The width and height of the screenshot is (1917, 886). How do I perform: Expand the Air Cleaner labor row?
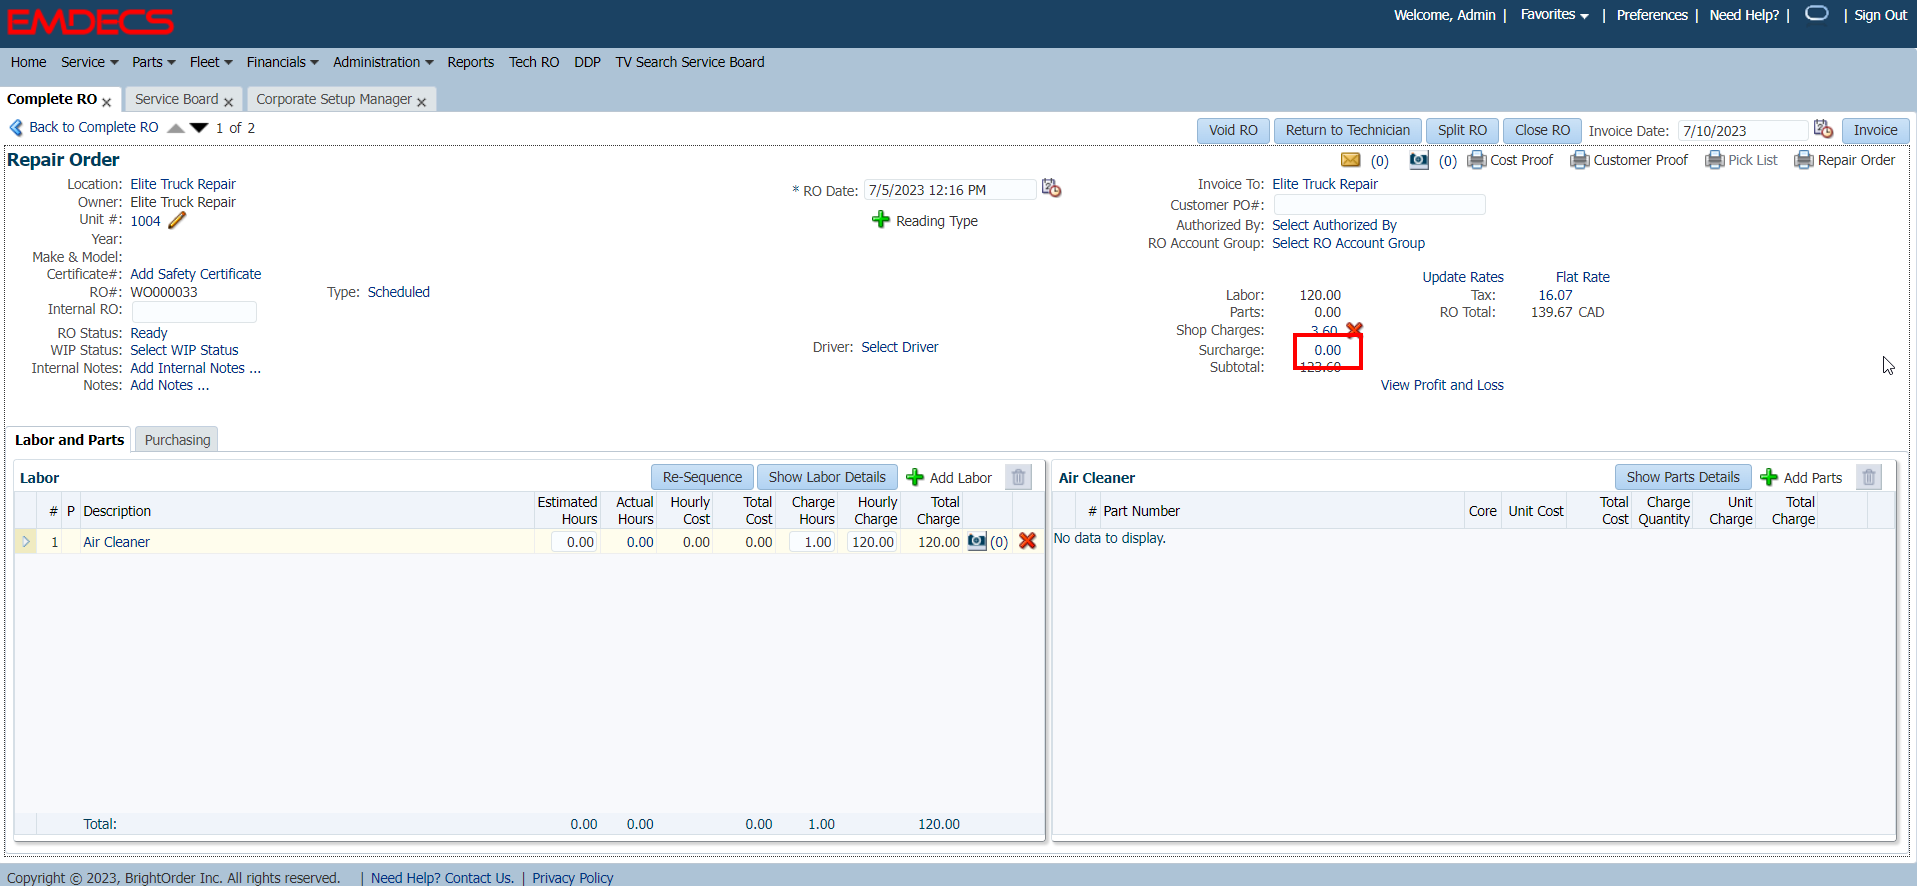coord(26,542)
